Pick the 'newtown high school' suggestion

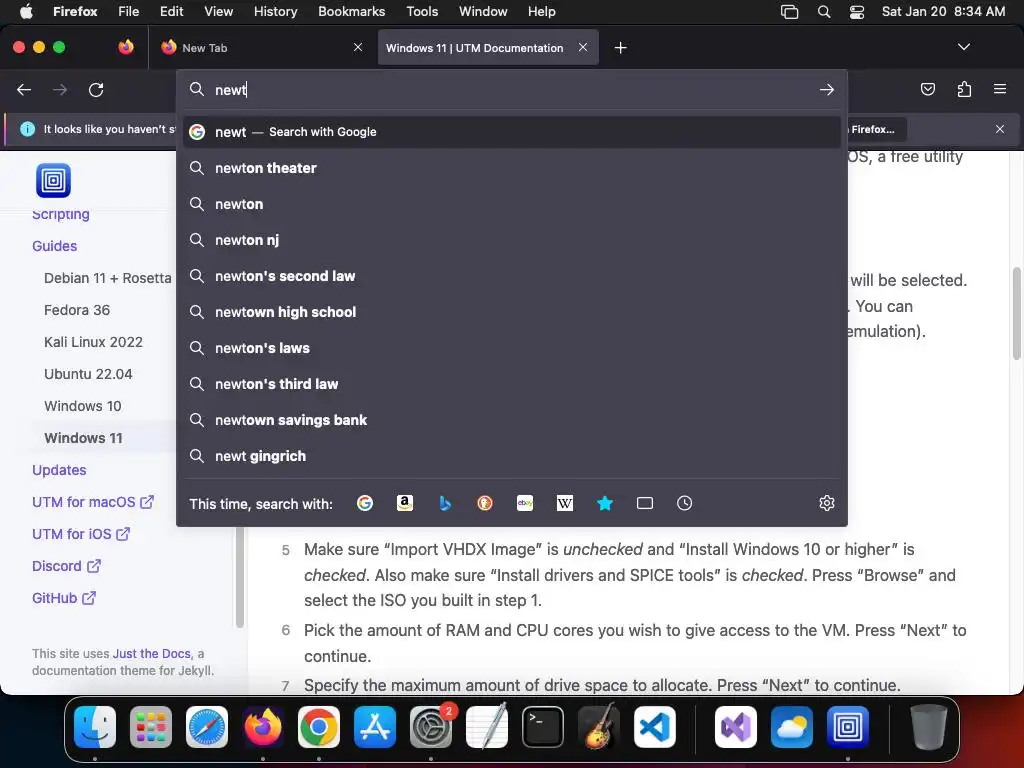512,312
